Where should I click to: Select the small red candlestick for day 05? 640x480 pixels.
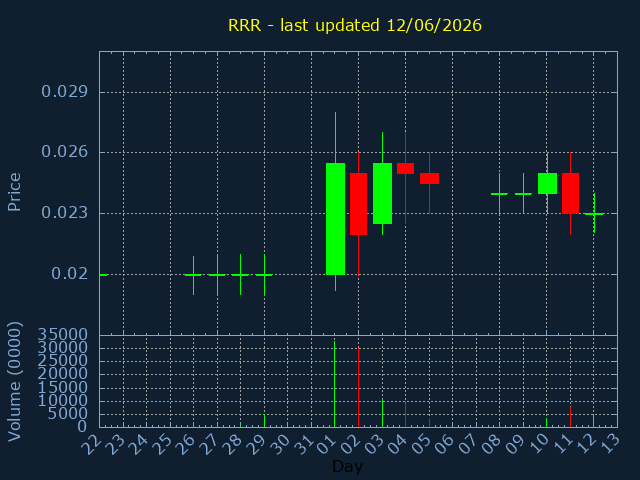click(x=429, y=178)
